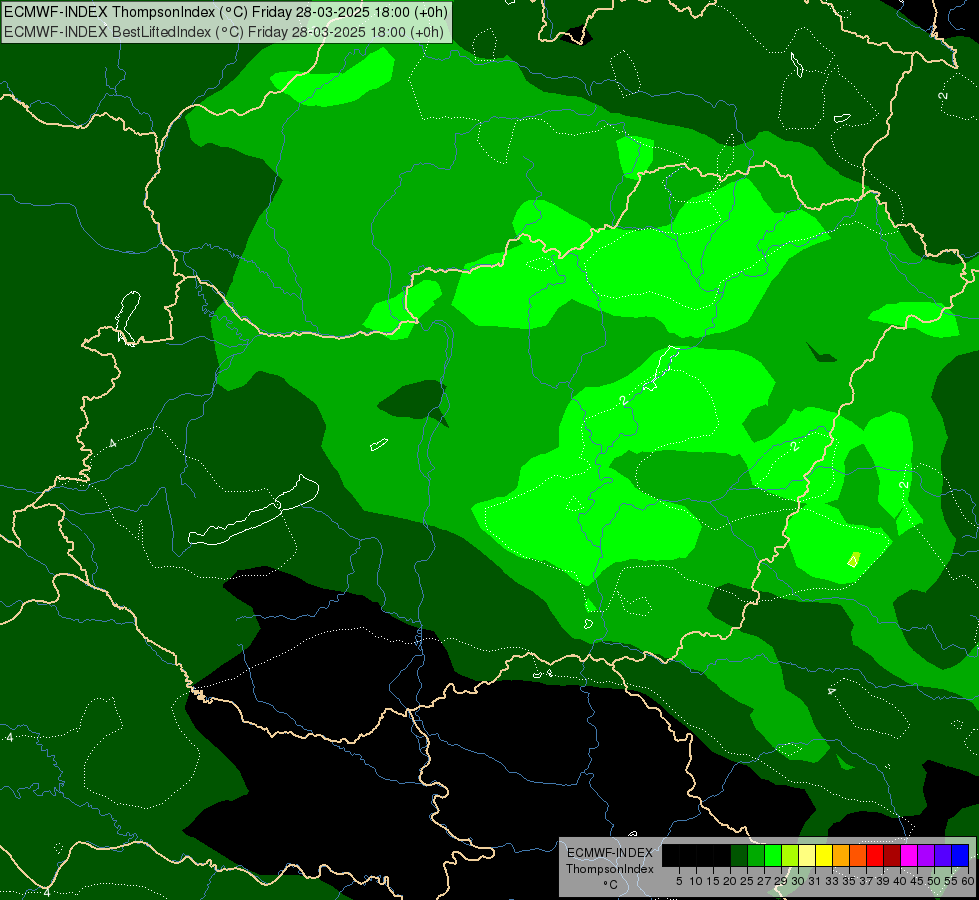979x900 pixels.
Task: Click the legend's "ECMWF-INDEX" label
Action: (x=610, y=853)
